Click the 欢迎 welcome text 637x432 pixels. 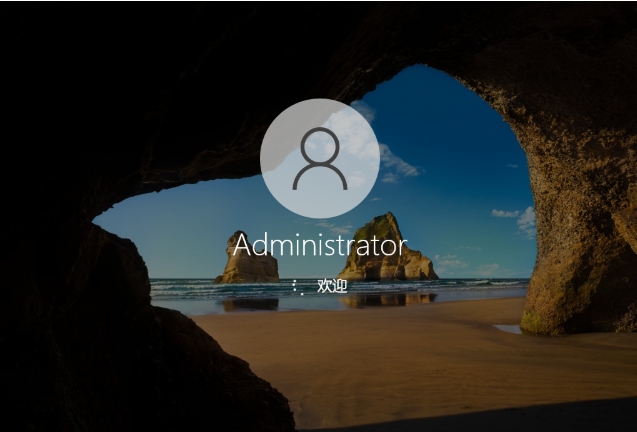pyautogui.click(x=331, y=286)
